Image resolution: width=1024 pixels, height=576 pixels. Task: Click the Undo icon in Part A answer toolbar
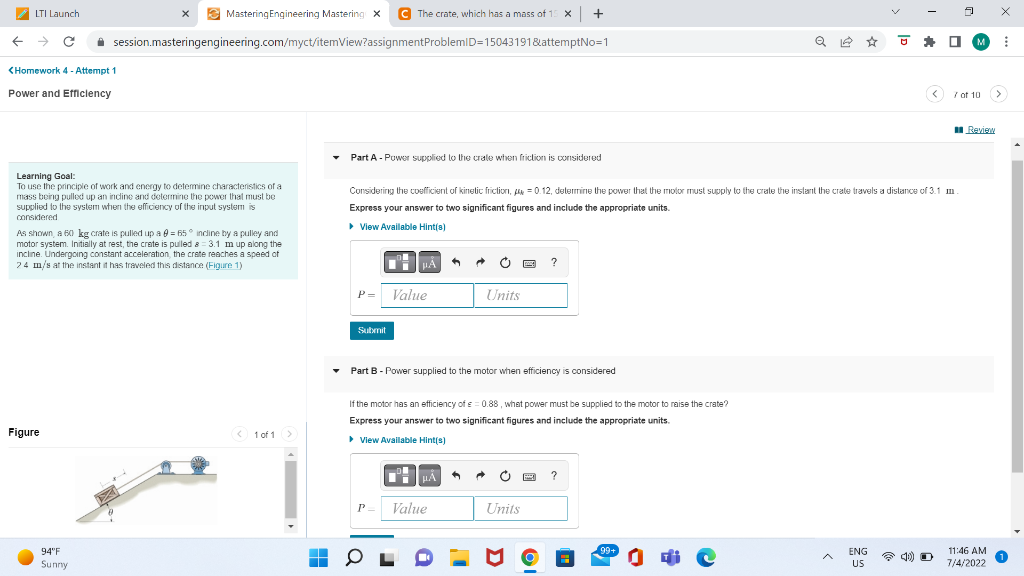pyautogui.click(x=455, y=262)
